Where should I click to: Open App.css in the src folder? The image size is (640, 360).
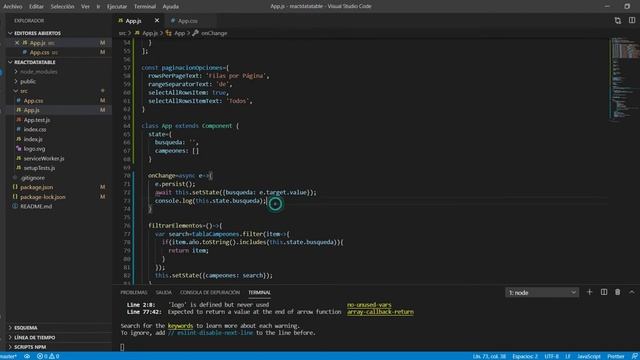33,101
